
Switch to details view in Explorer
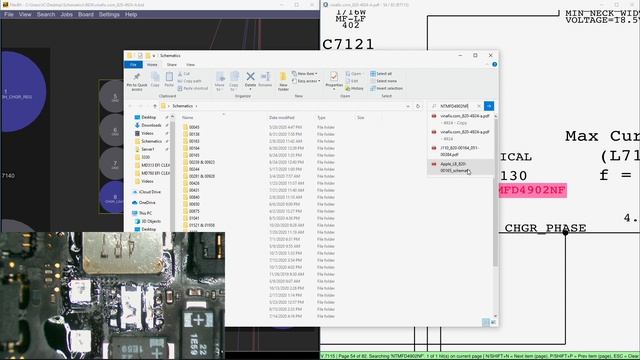tap(486, 322)
